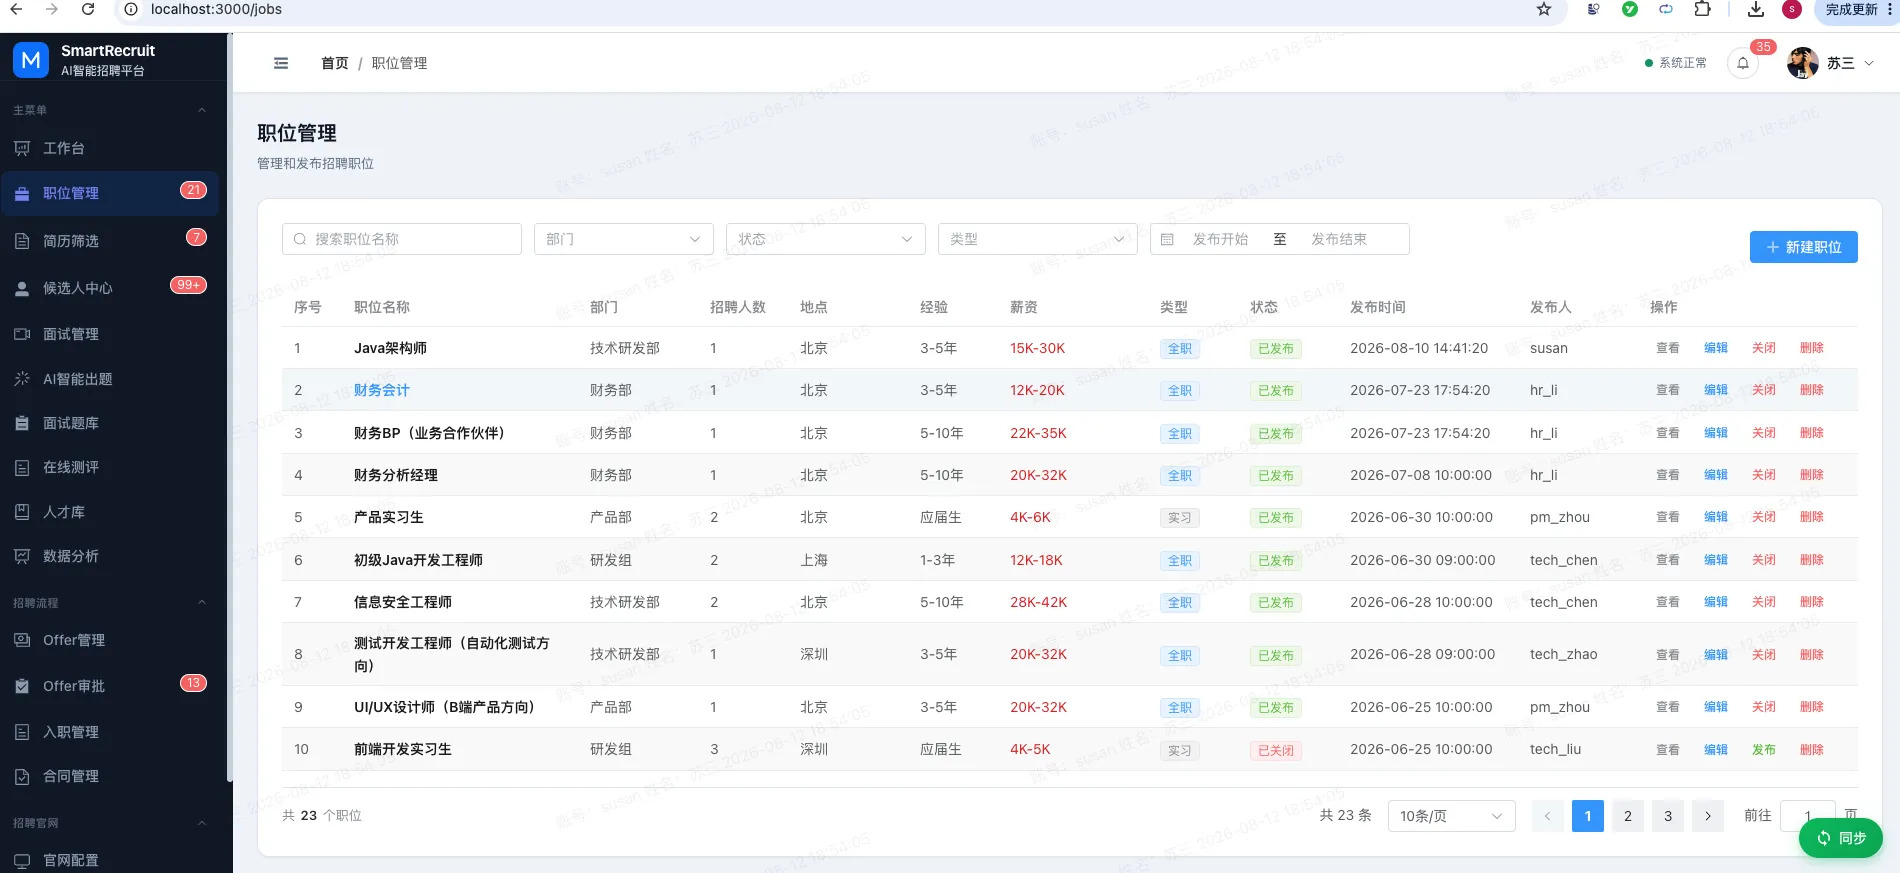Change page size from 10条/页 dropdown

1451,816
